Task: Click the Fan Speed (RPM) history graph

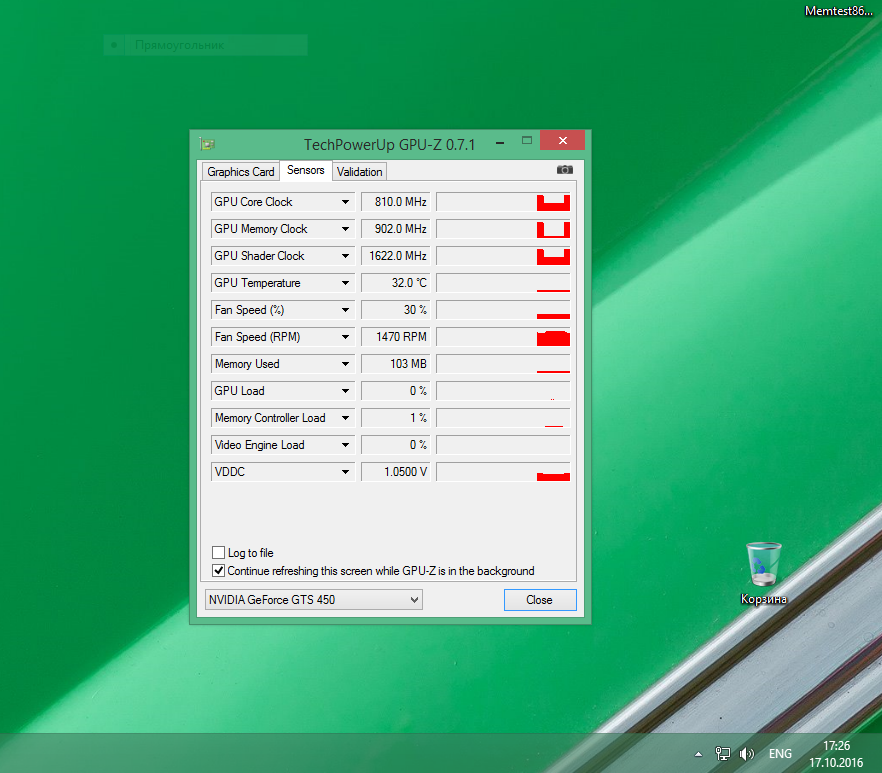Action: [x=503, y=337]
